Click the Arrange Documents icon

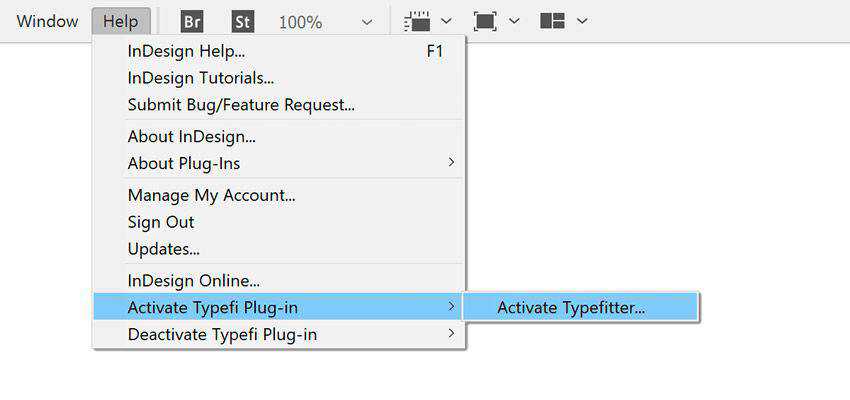(x=552, y=21)
